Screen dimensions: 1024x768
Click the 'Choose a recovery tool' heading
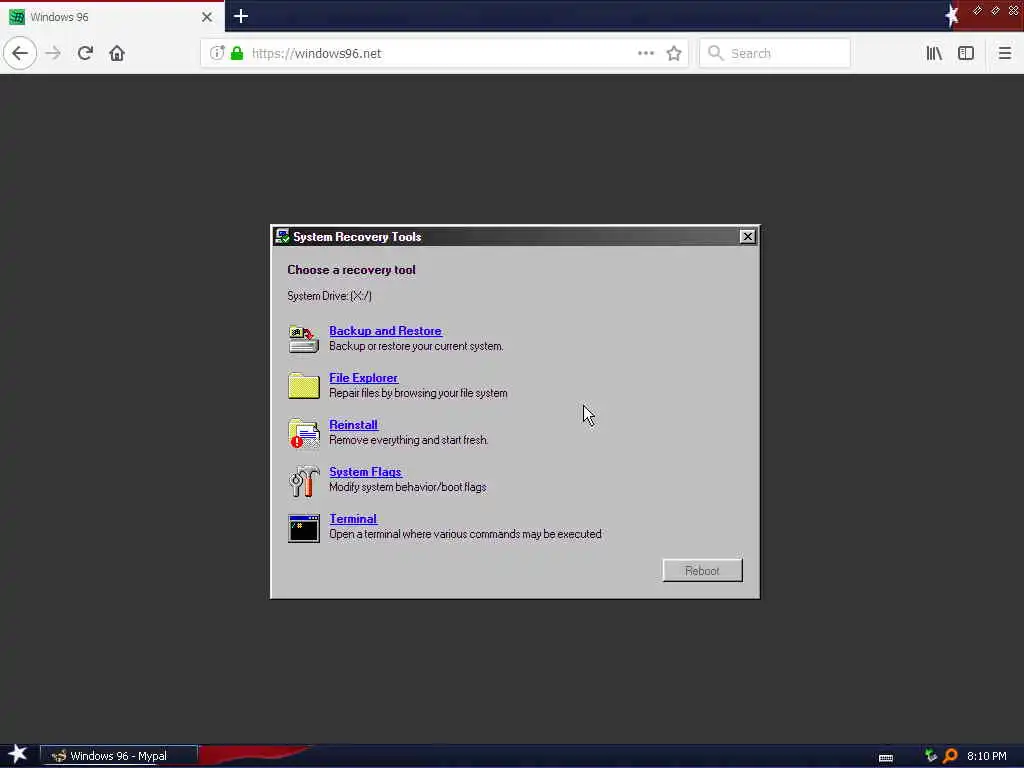pos(351,270)
